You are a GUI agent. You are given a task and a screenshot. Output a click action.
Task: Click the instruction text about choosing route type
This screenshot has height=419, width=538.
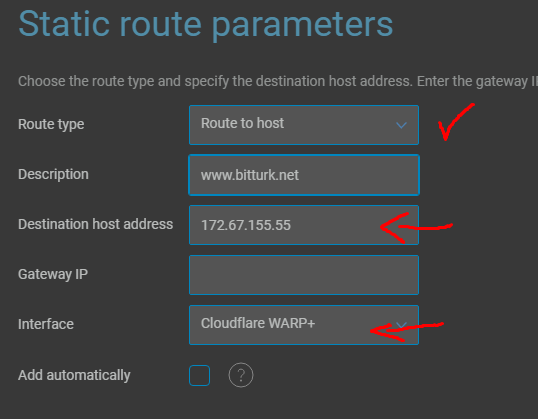(x=278, y=82)
